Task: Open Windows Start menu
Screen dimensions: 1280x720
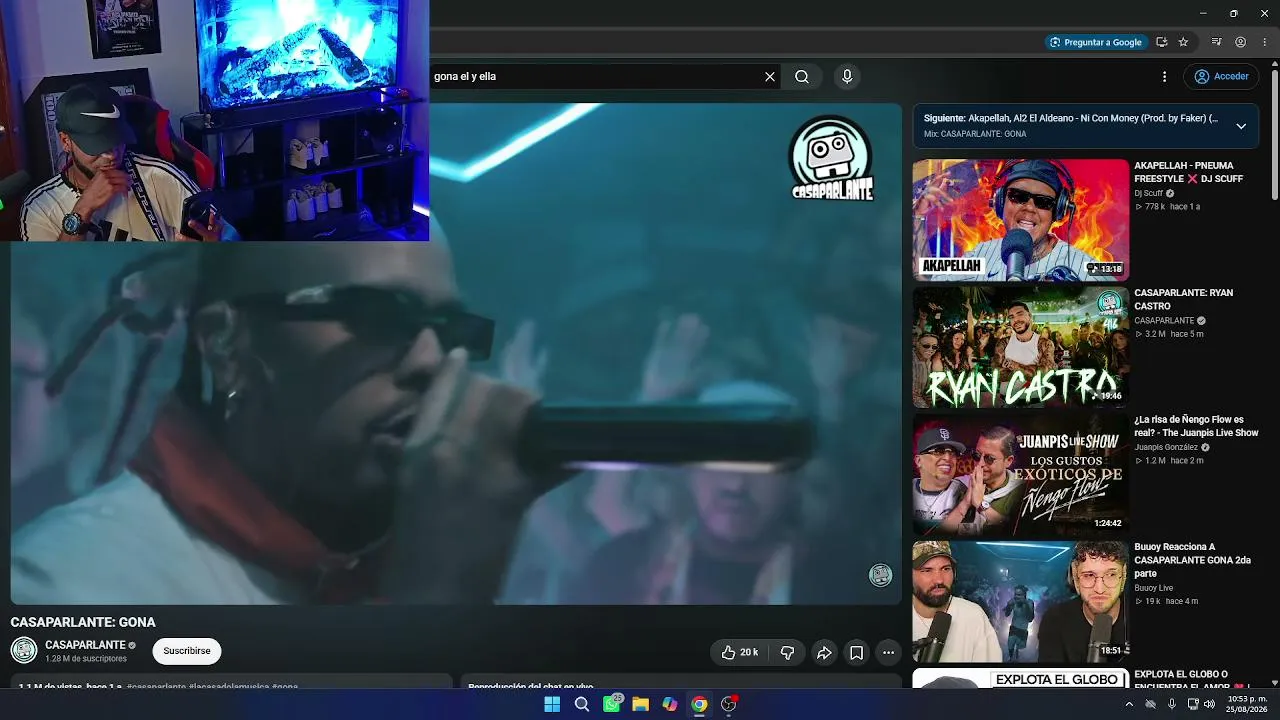Action: (552, 704)
